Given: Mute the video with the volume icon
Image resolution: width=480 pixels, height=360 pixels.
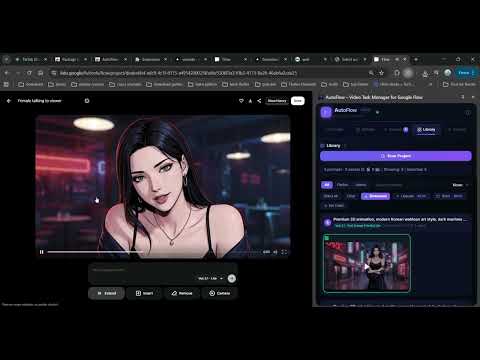Looking at the screenshot, I should click(x=275, y=252).
